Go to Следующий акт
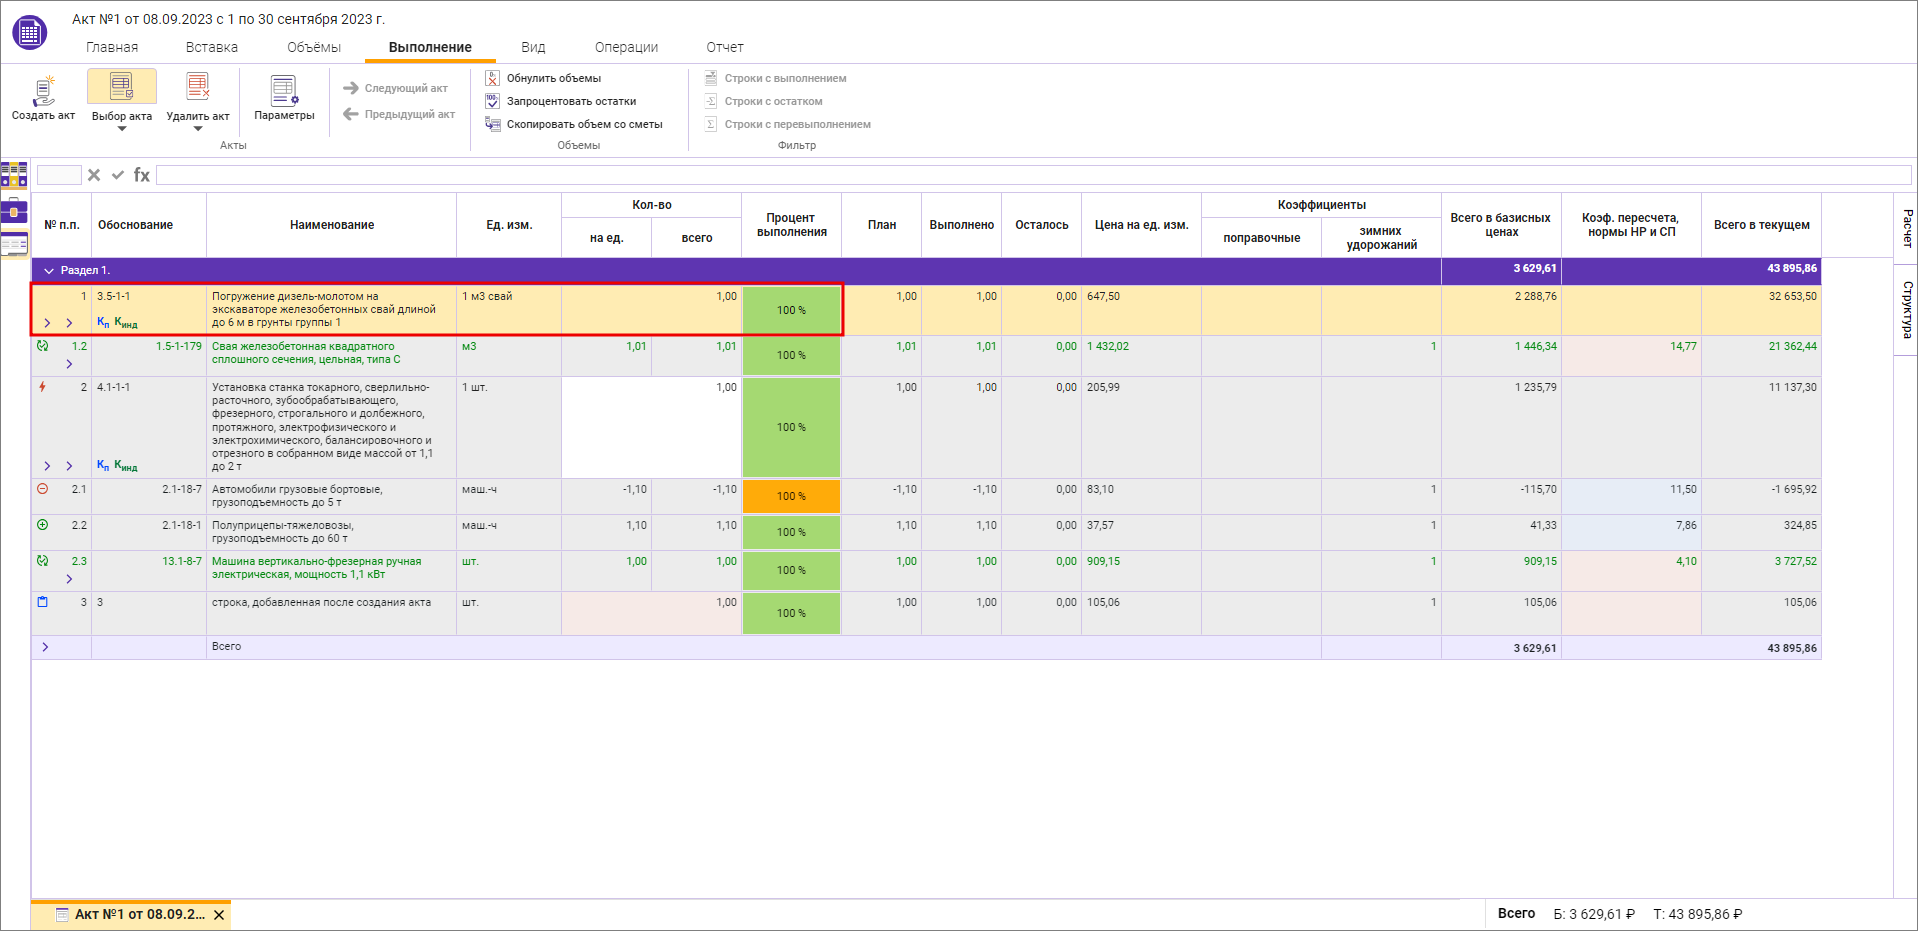Image resolution: width=1918 pixels, height=931 pixels. click(395, 88)
